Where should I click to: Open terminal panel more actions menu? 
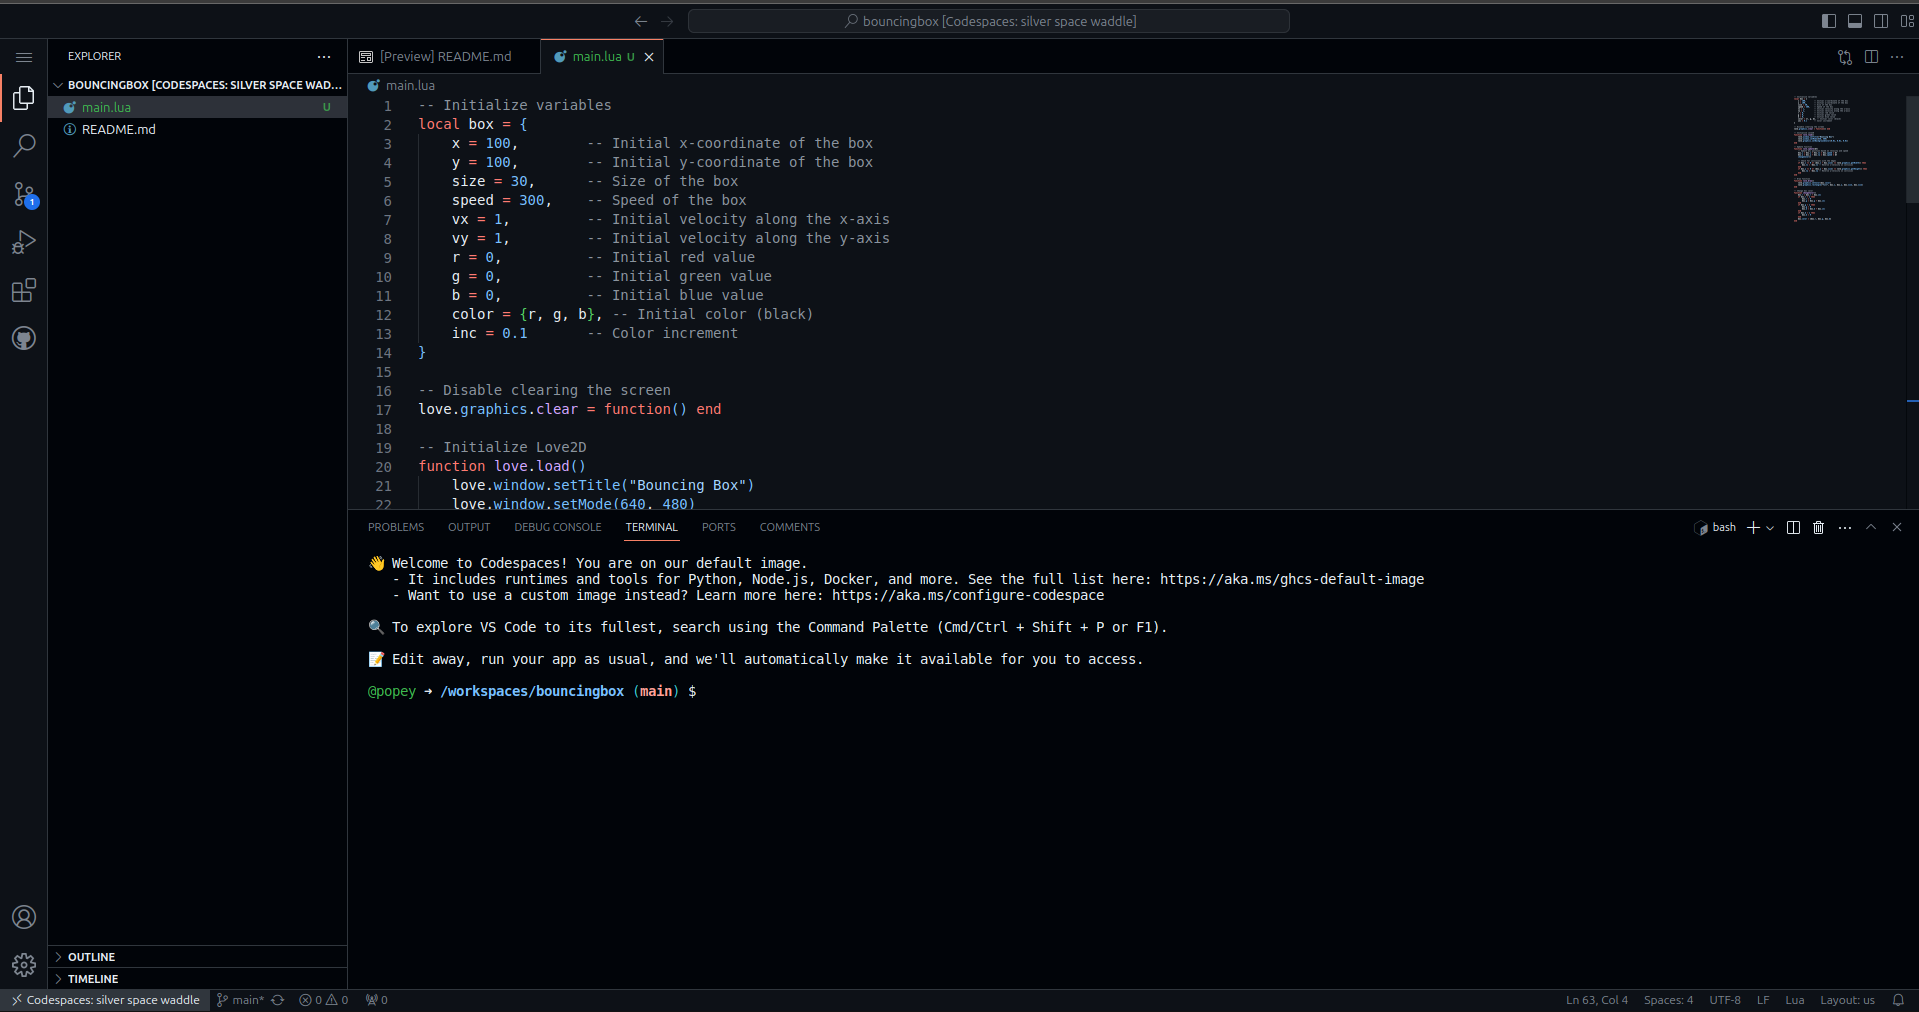click(x=1845, y=527)
